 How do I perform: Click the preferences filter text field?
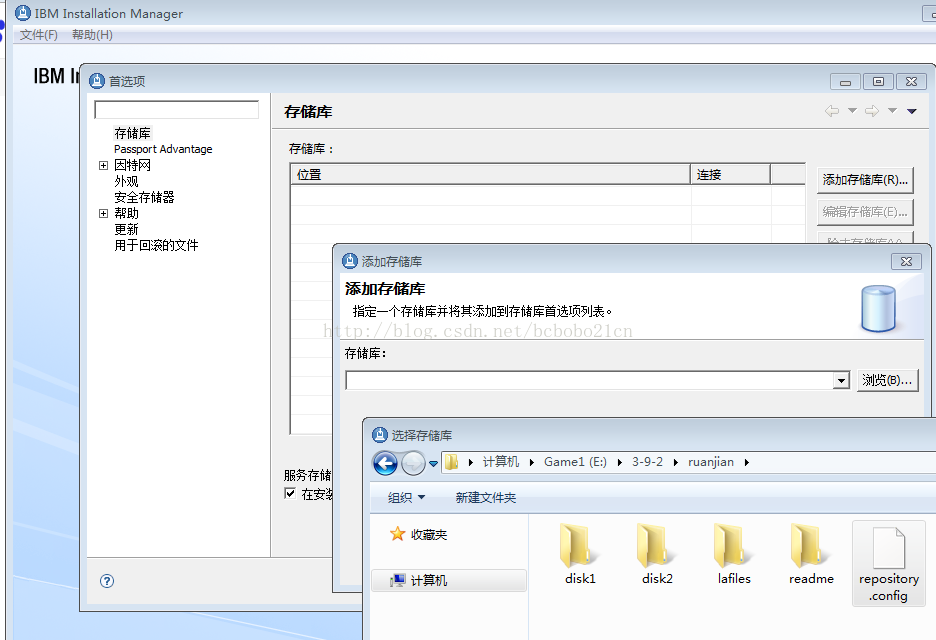pyautogui.click(x=177, y=110)
